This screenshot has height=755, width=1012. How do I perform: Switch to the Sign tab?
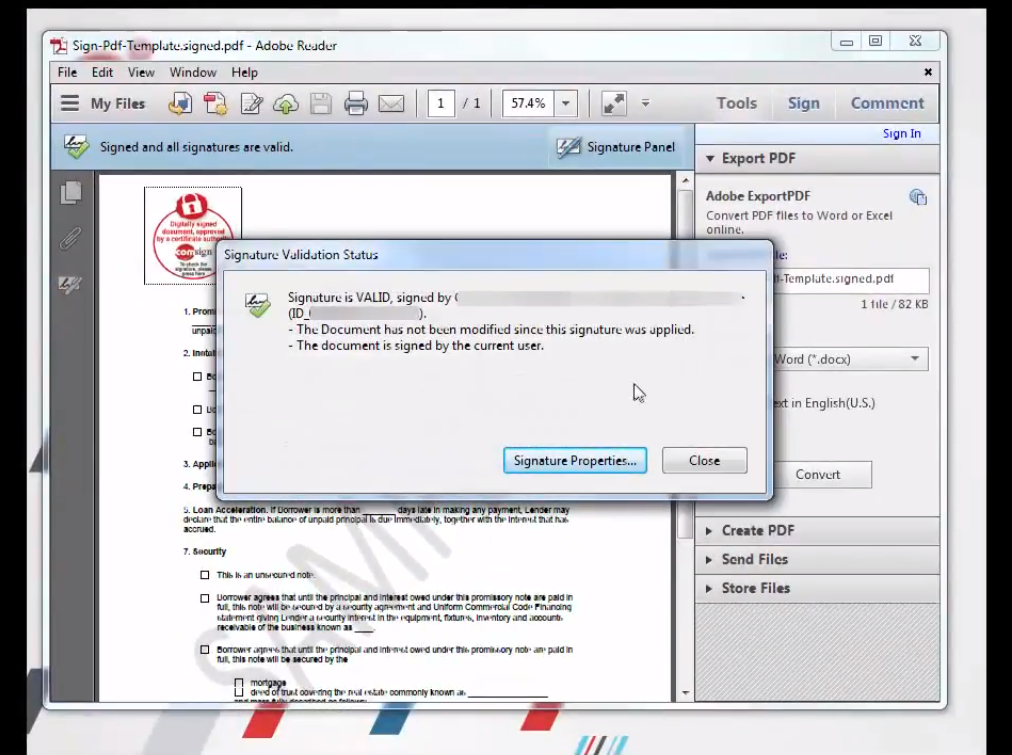[x=803, y=102]
